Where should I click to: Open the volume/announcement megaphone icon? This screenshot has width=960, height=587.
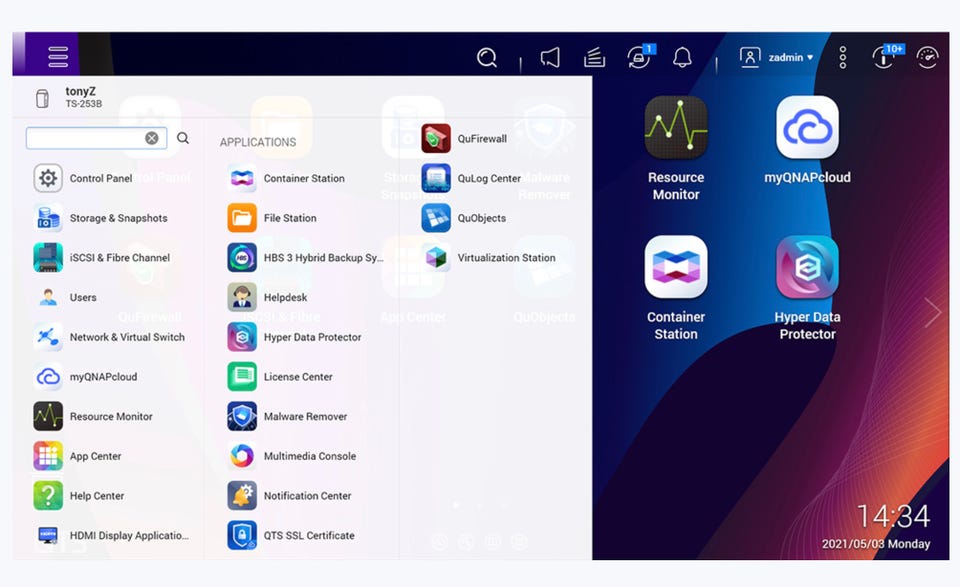[x=550, y=58]
